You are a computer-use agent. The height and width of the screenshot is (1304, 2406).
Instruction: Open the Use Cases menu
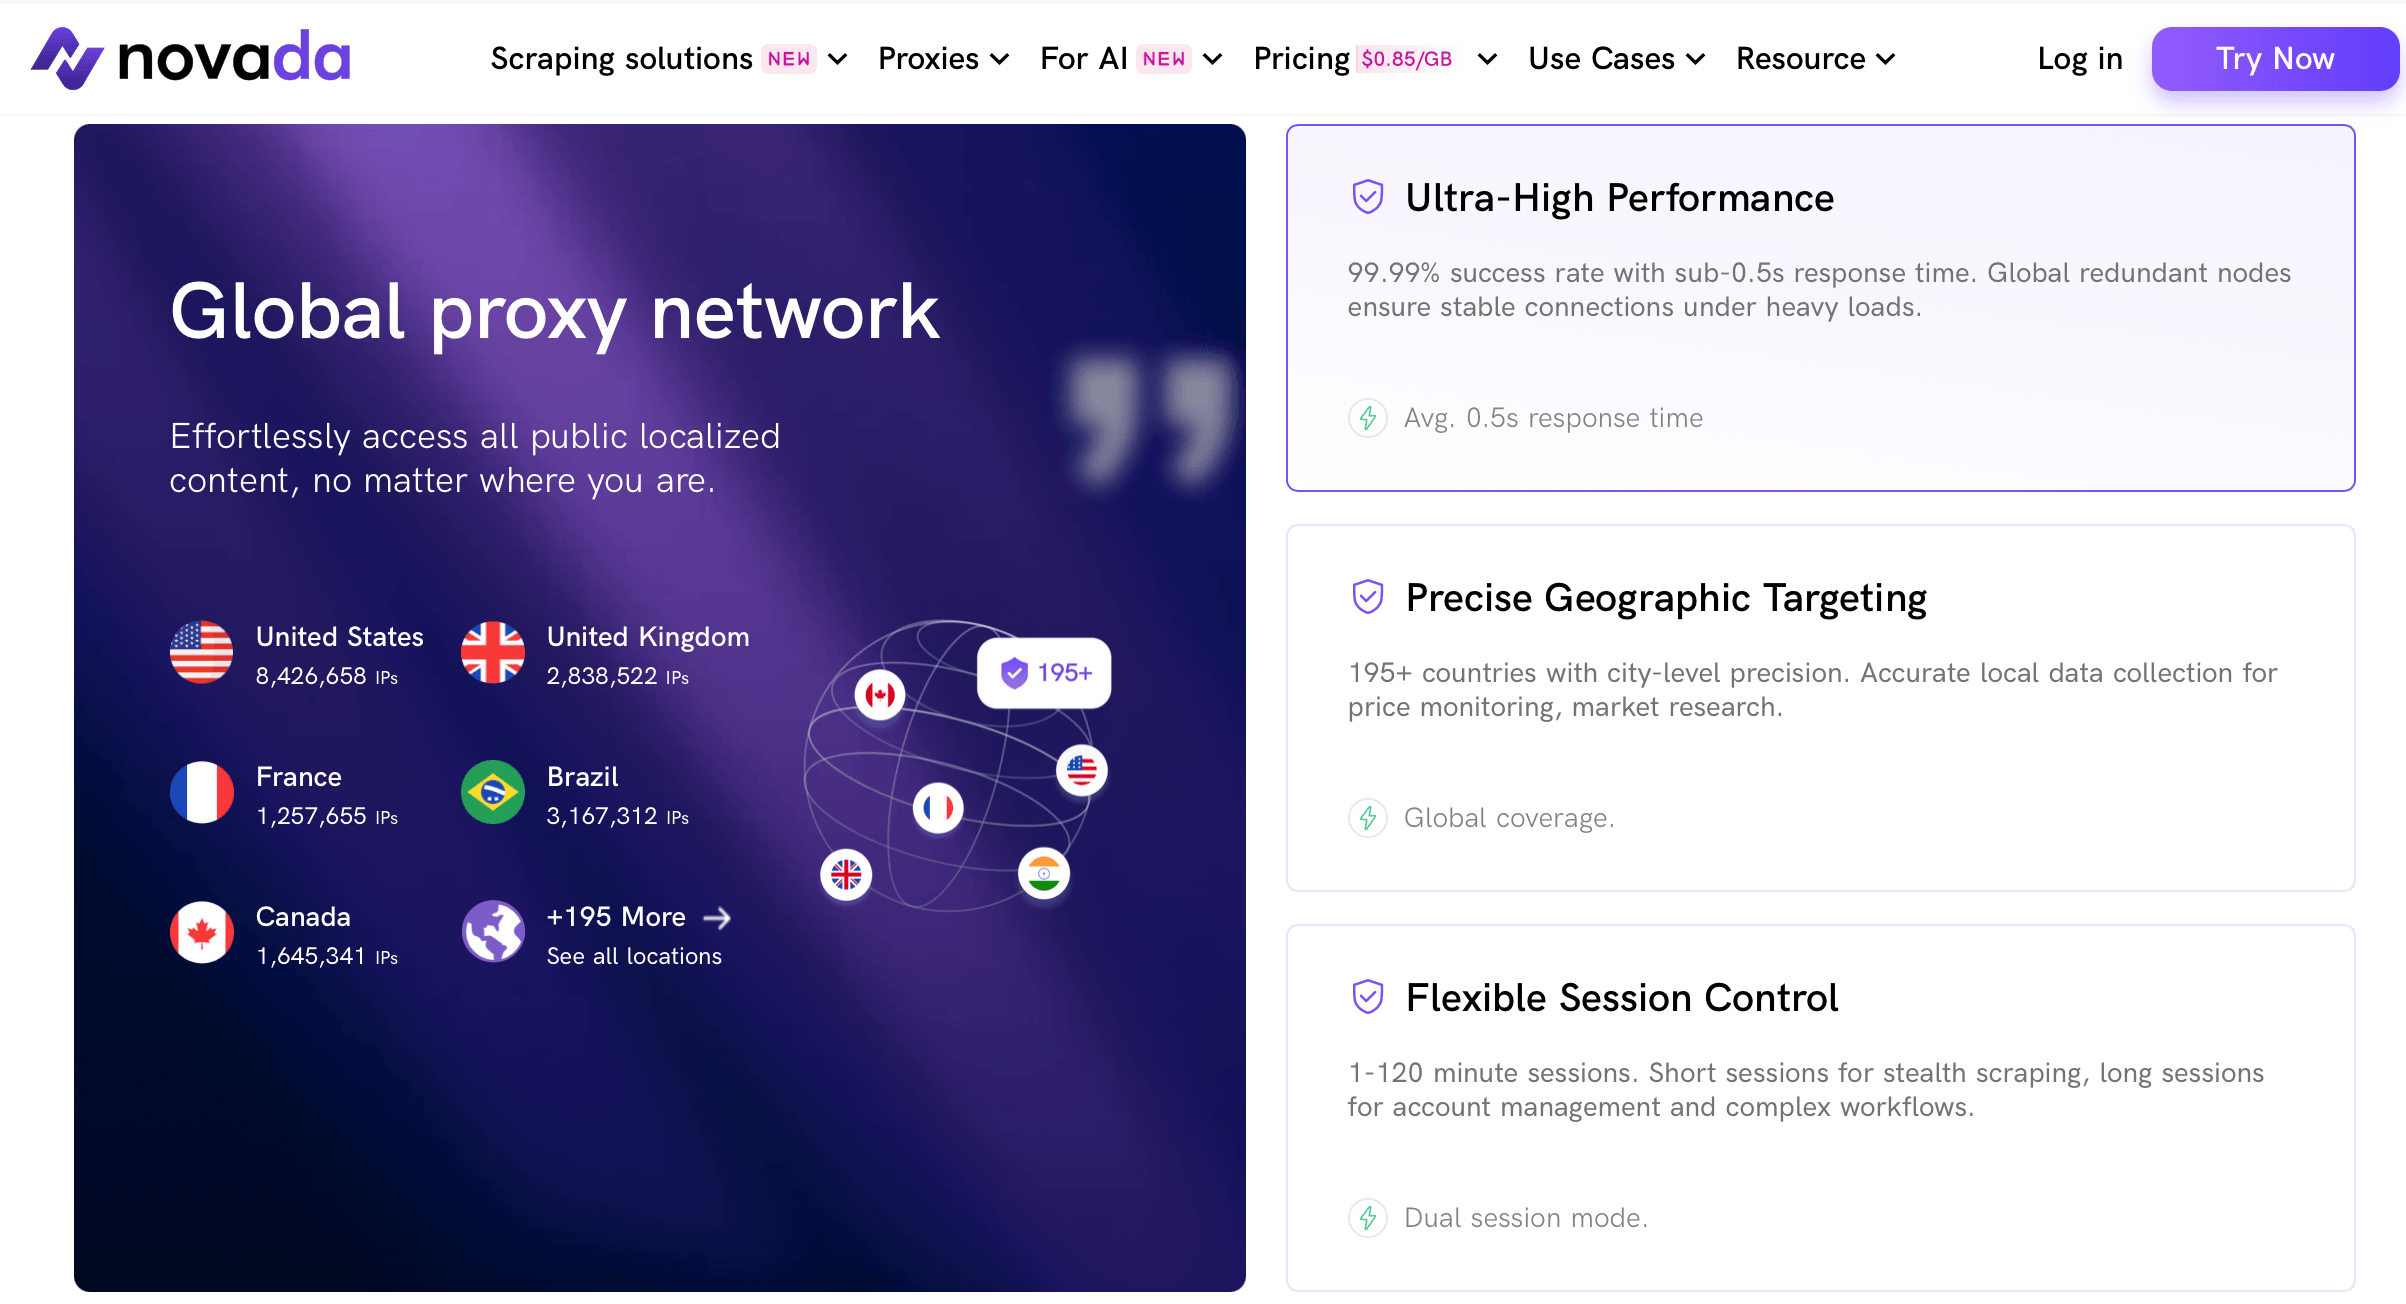[1616, 59]
